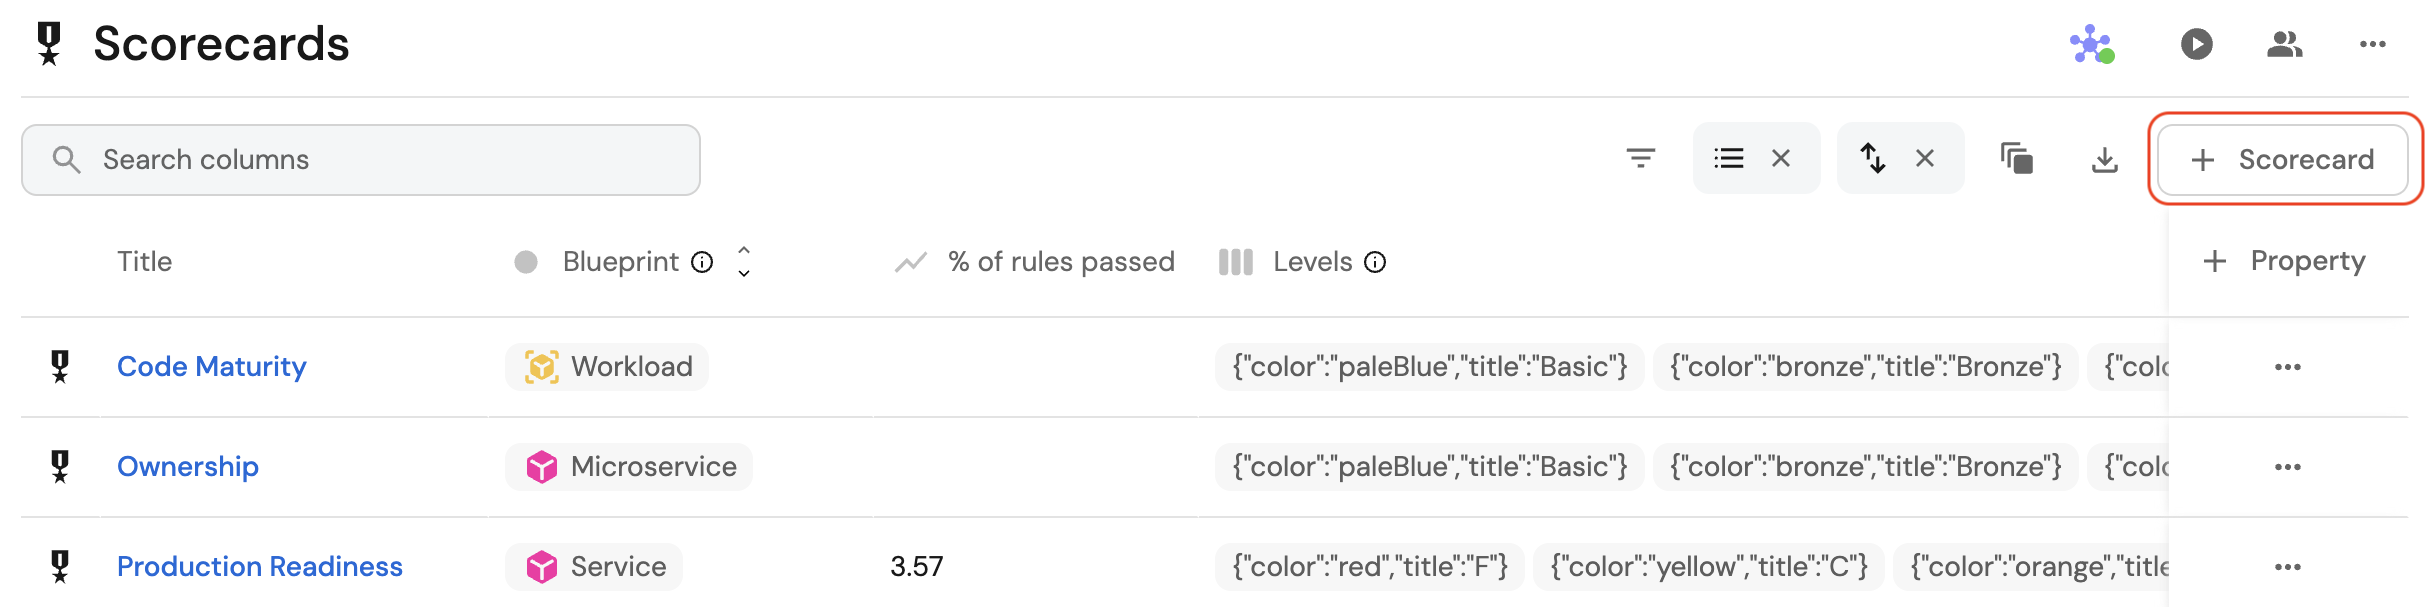Download table with the export icon
2432x607 pixels.
[x=2104, y=159]
